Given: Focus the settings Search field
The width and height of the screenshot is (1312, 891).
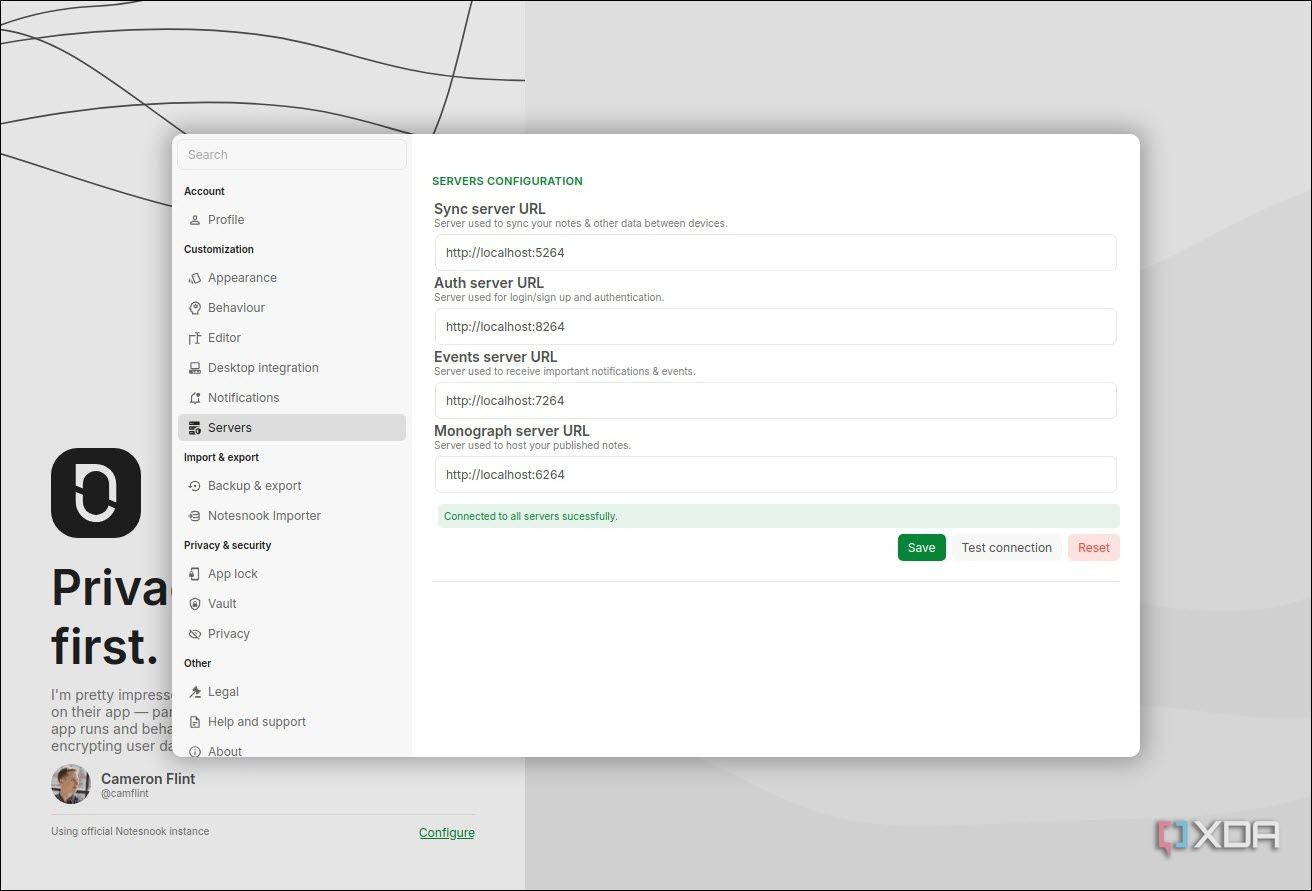Looking at the screenshot, I should point(292,155).
